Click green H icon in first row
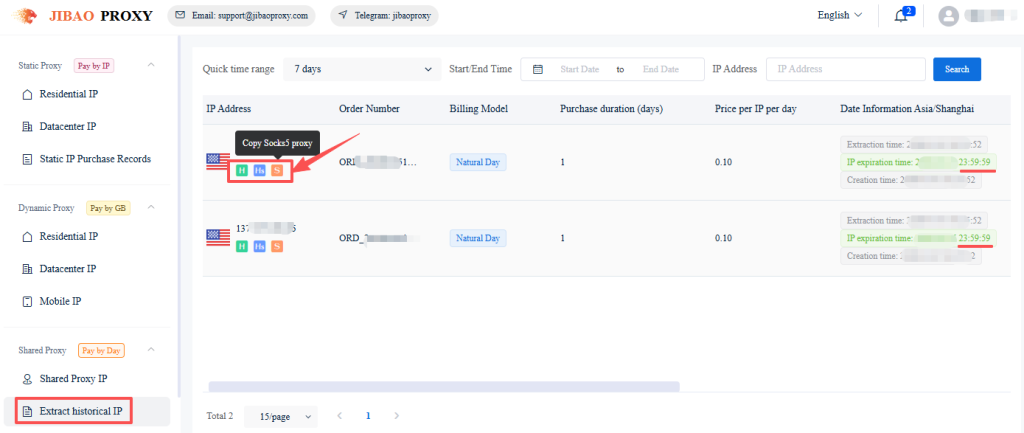The height and width of the screenshot is (433, 1024). coord(241,171)
